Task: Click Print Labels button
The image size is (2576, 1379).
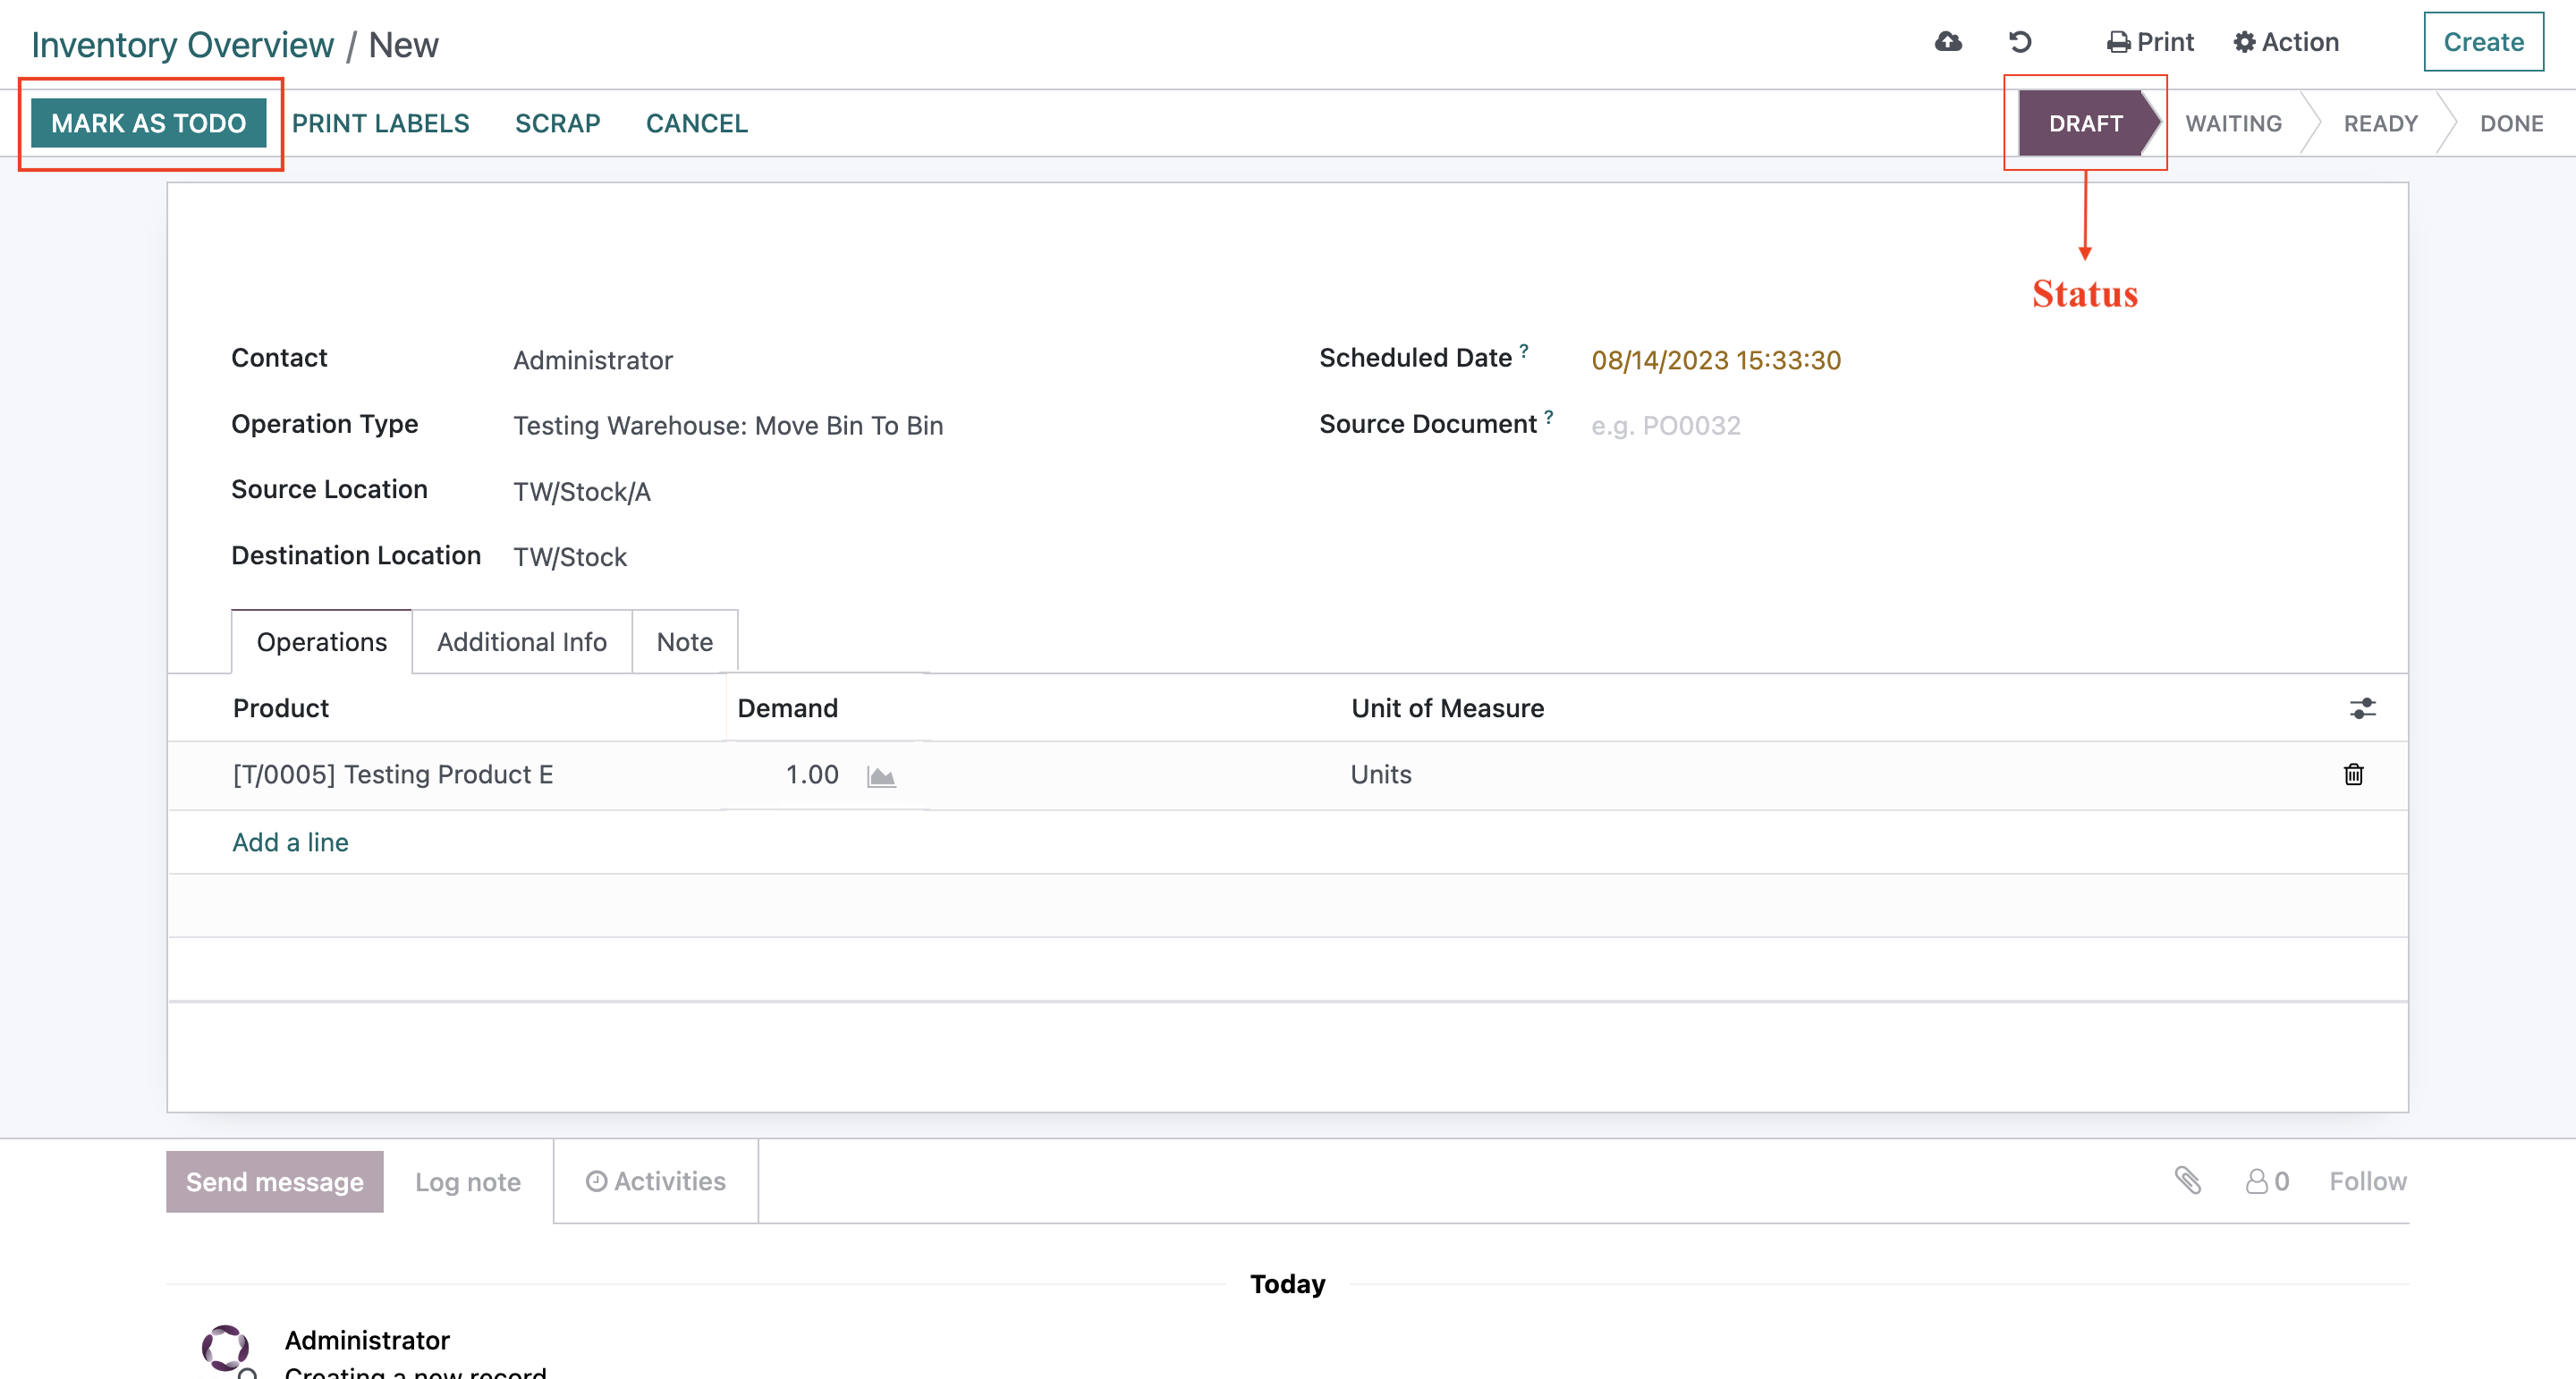Action: pyautogui.click(x=380, y=123)
